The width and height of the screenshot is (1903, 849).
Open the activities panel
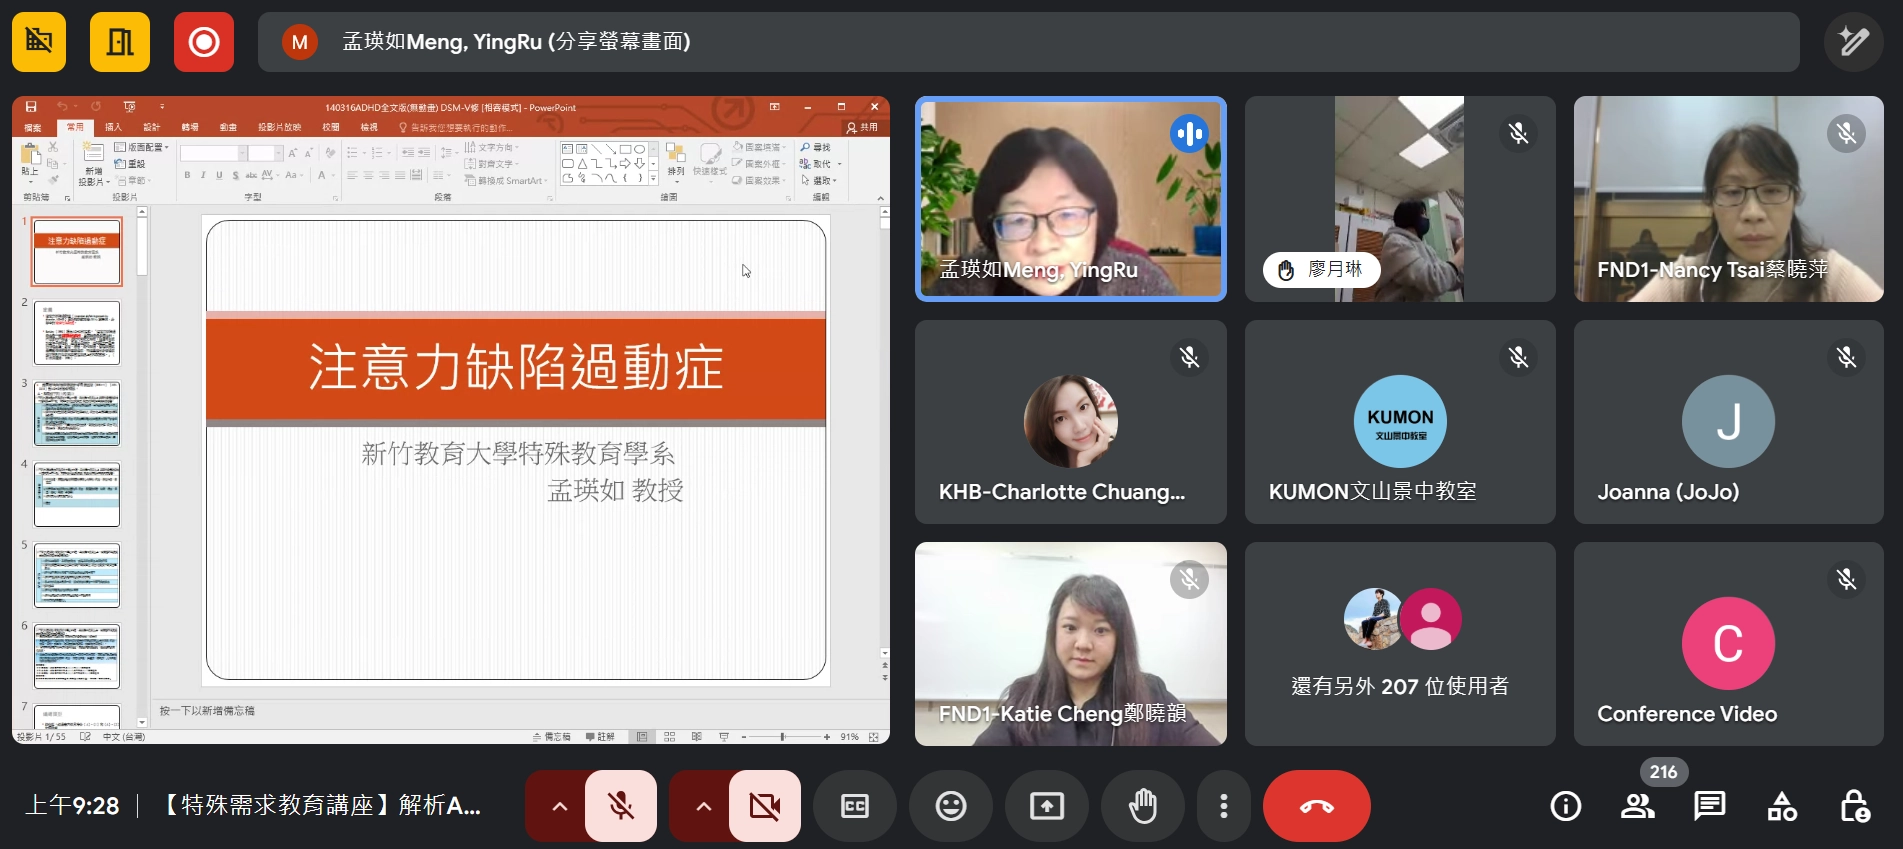[1782, 806]
